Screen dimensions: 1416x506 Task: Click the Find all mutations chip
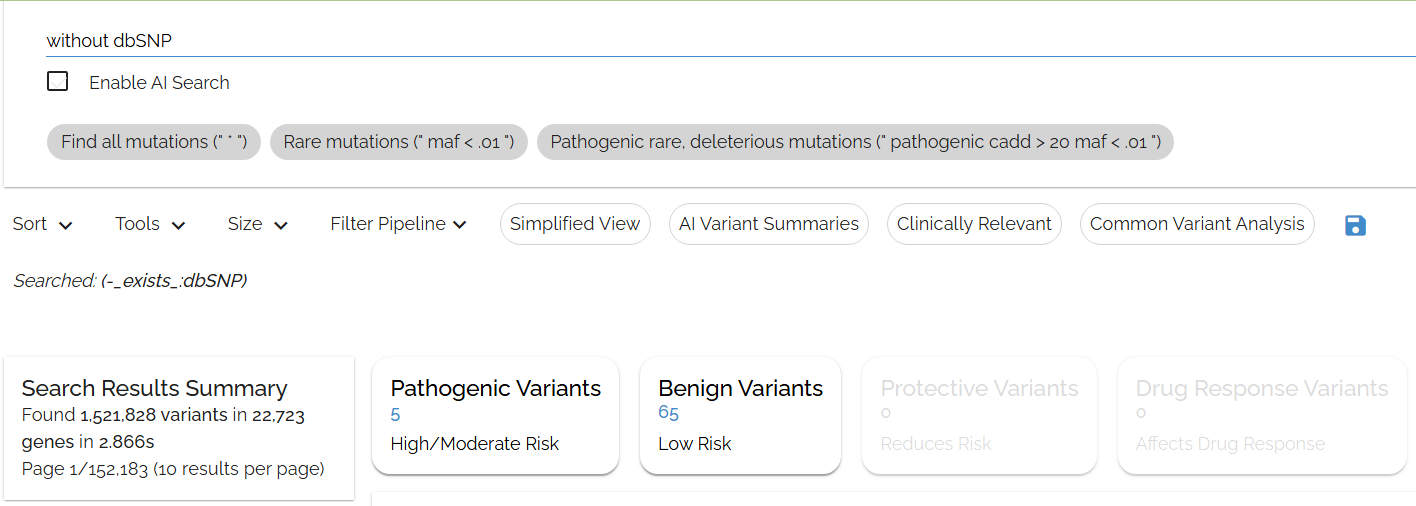pos(153,142)
